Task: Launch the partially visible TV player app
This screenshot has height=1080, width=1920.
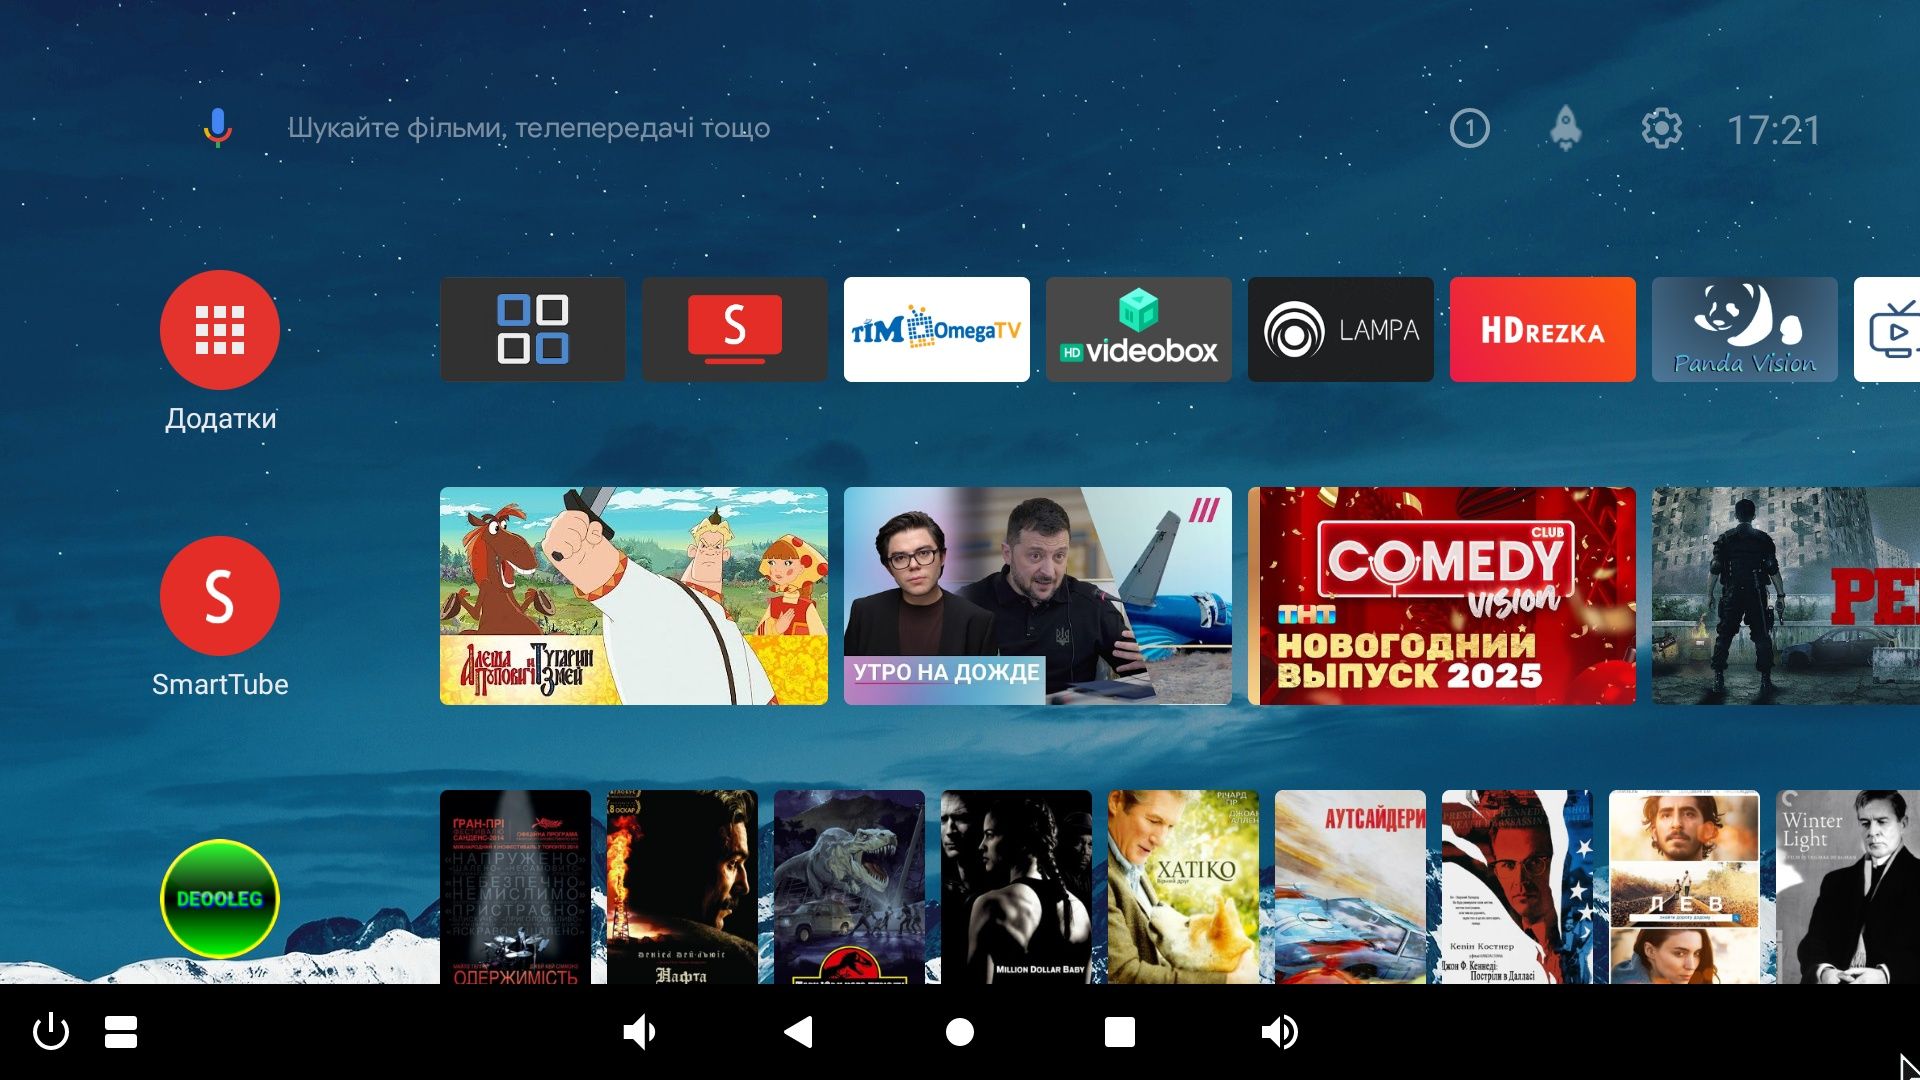Action: tap(1887, 329)
